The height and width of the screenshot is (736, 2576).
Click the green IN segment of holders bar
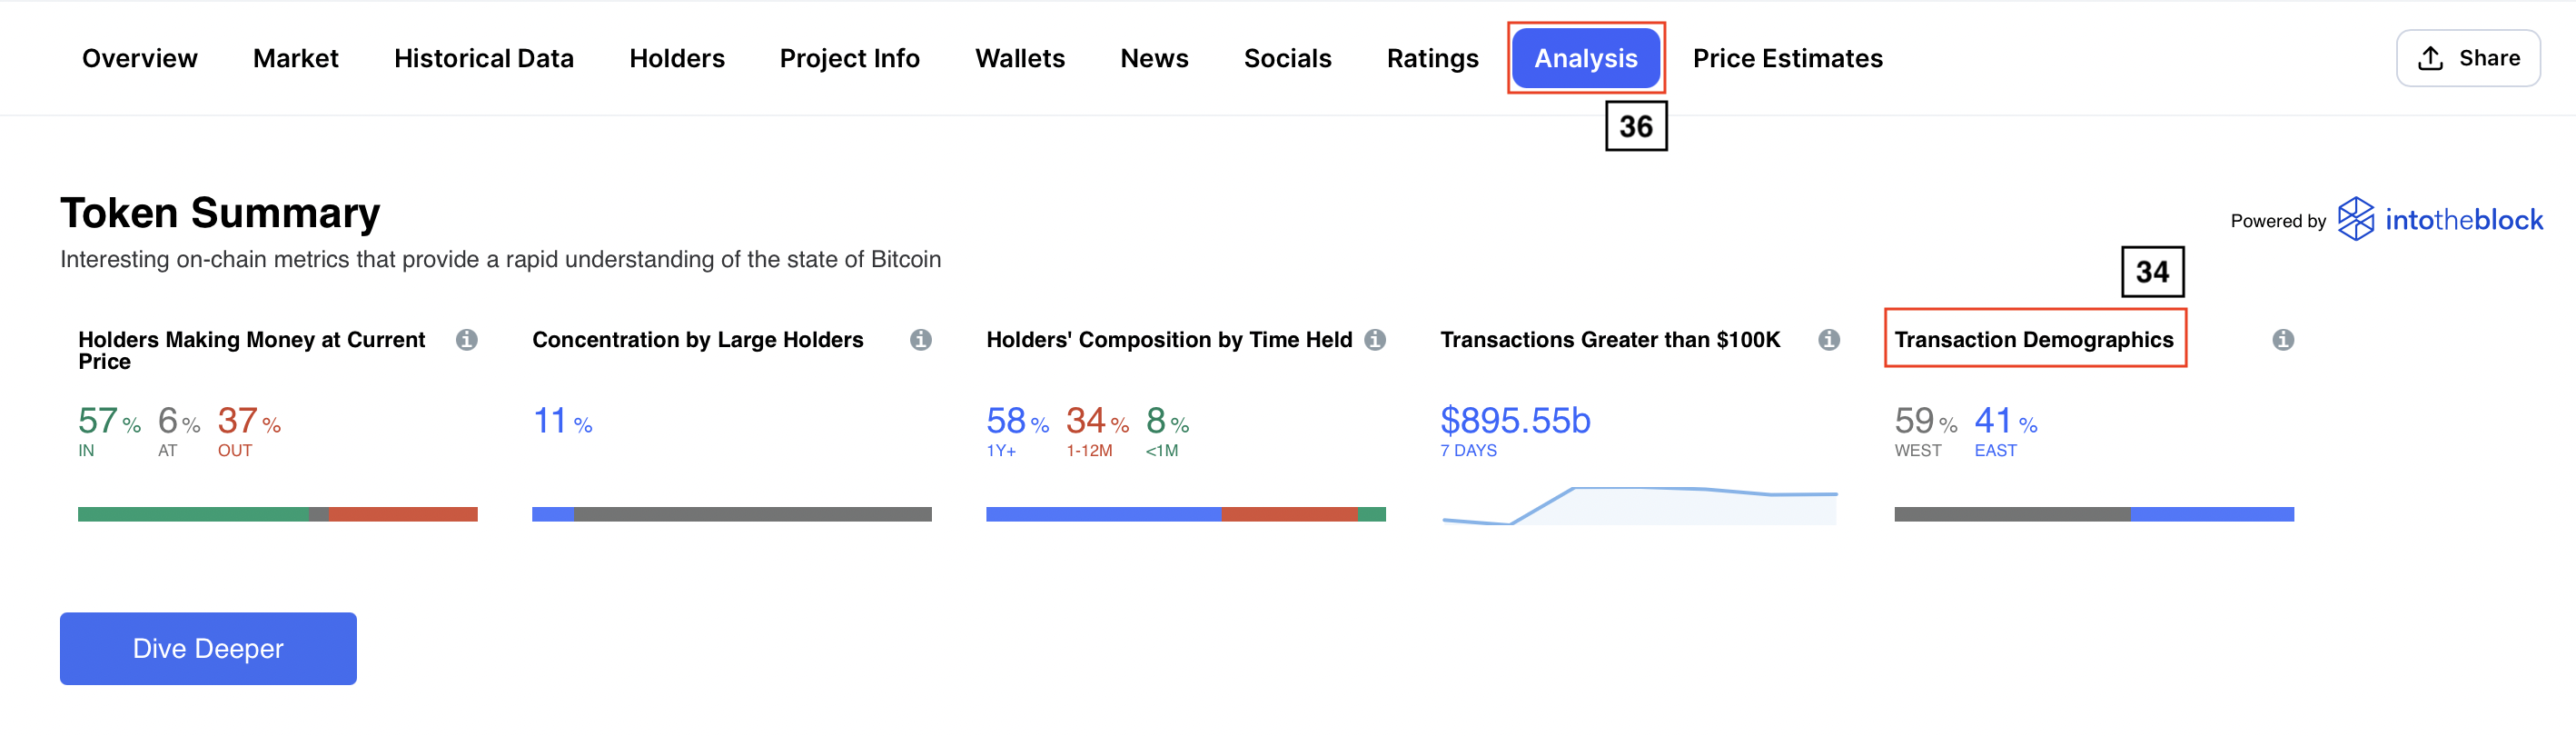193,514
